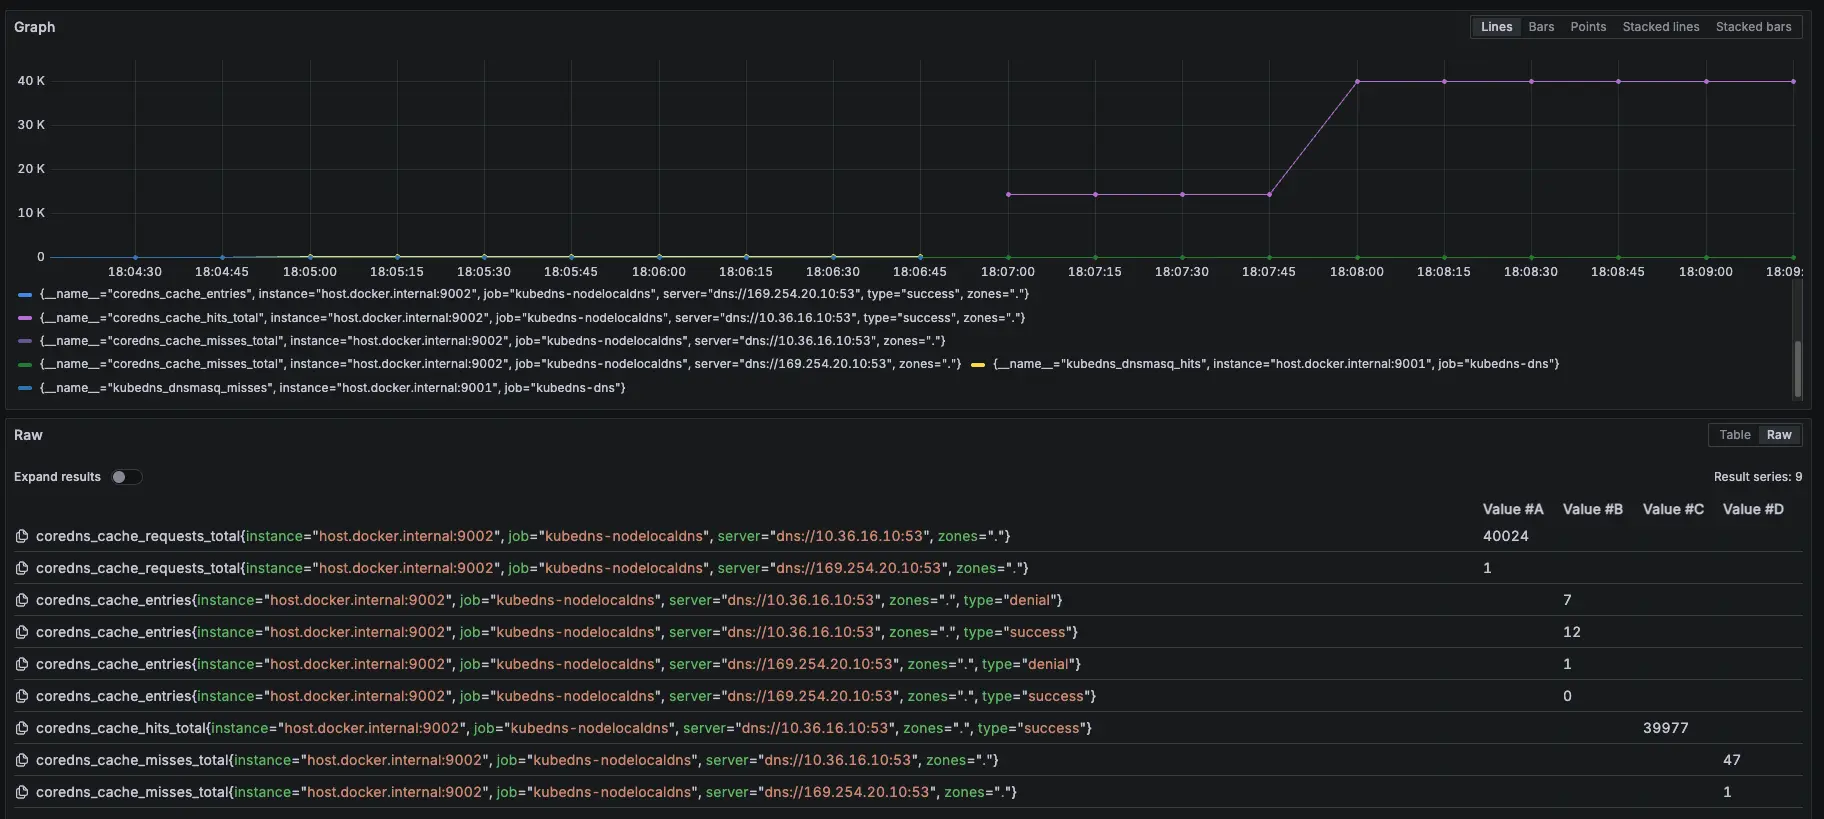Image resolution: width=1824 pixels, height=819 pixels.
Task: Choose the Points graph style
Action: coord(1588,27)
